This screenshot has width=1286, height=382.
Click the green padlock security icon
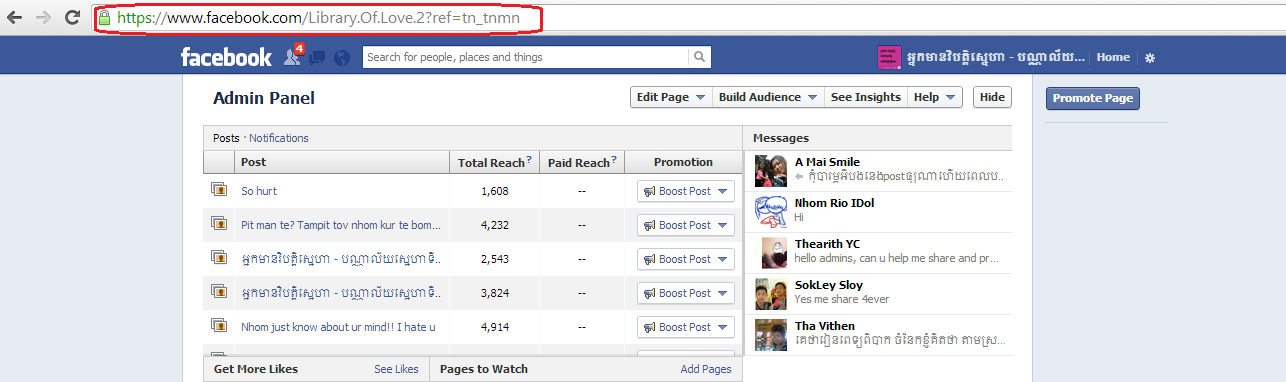(x=104, y=18)
